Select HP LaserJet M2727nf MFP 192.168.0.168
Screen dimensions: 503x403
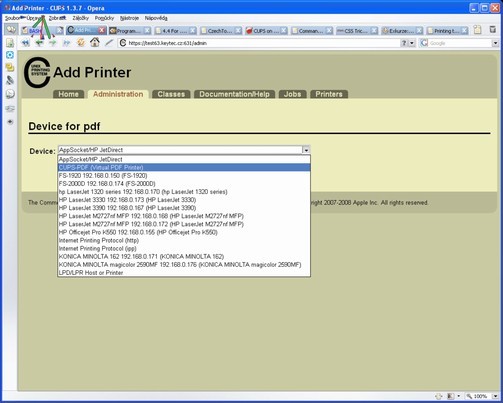(x=184, y=216)
